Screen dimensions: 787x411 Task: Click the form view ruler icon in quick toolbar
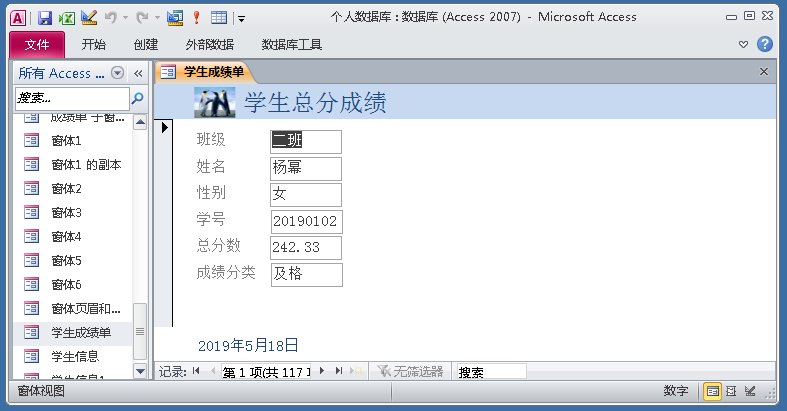(175, 18)
